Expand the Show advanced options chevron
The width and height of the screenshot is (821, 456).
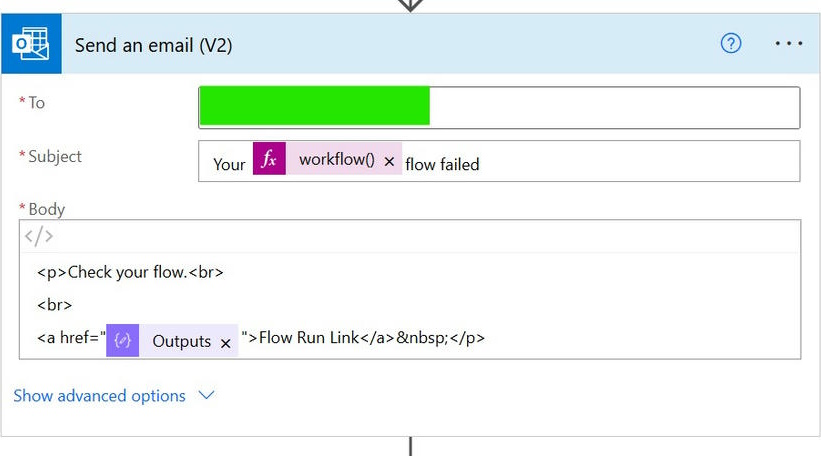click(207, 396)
